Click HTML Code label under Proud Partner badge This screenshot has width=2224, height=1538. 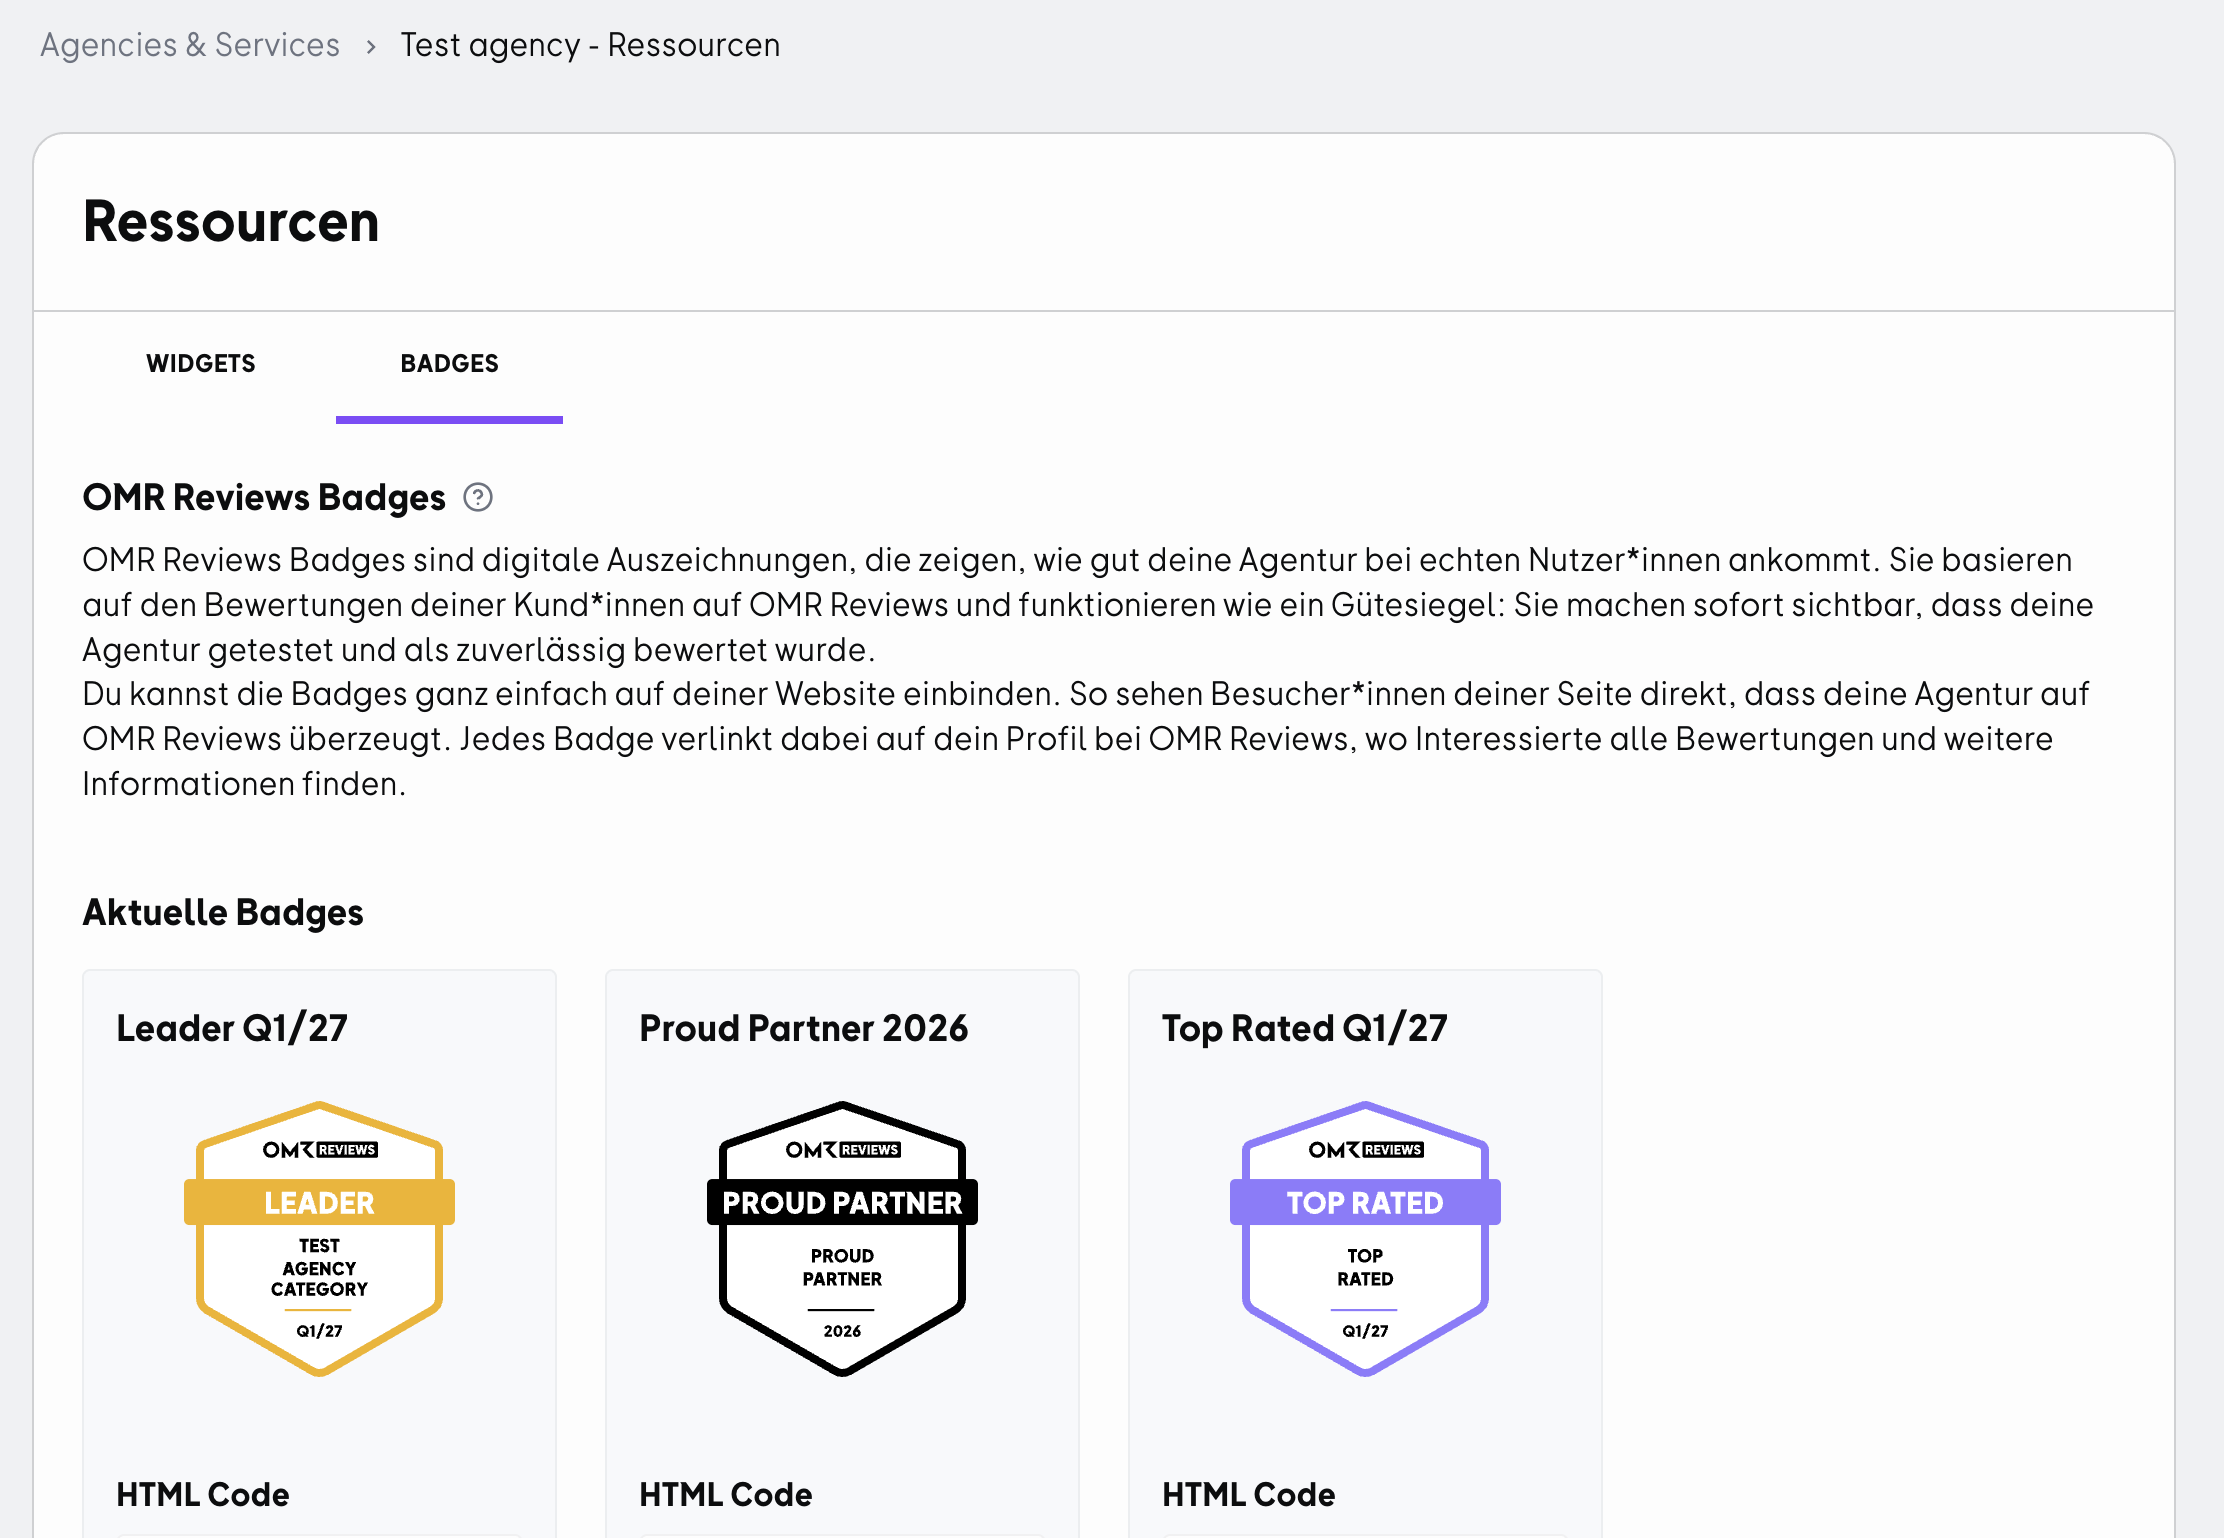coord(726,1494)
